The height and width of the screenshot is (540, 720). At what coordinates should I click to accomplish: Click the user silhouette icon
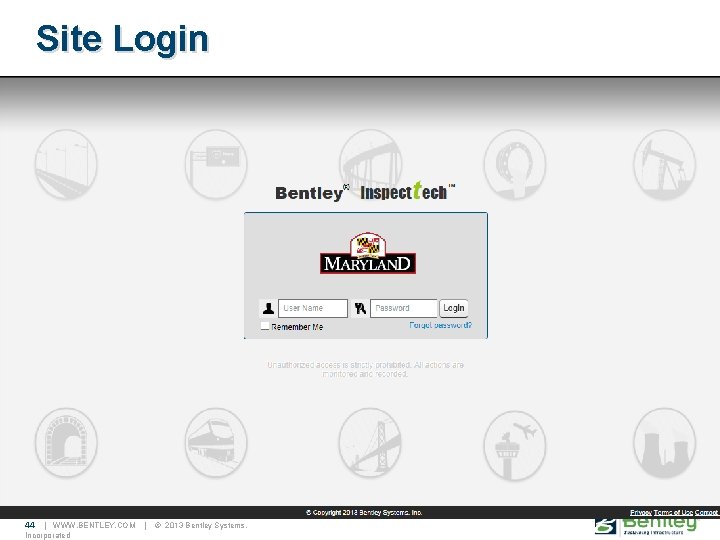point(268,309)
